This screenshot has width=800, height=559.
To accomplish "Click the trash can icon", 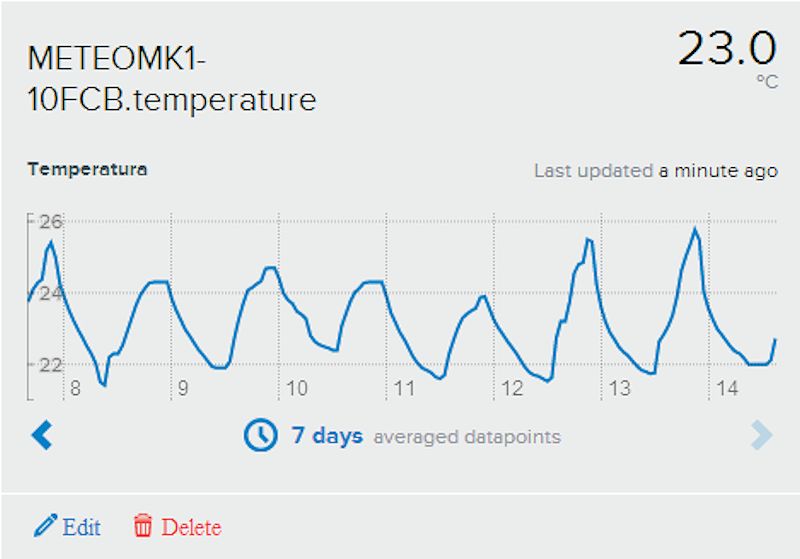I will pos(143,525).
